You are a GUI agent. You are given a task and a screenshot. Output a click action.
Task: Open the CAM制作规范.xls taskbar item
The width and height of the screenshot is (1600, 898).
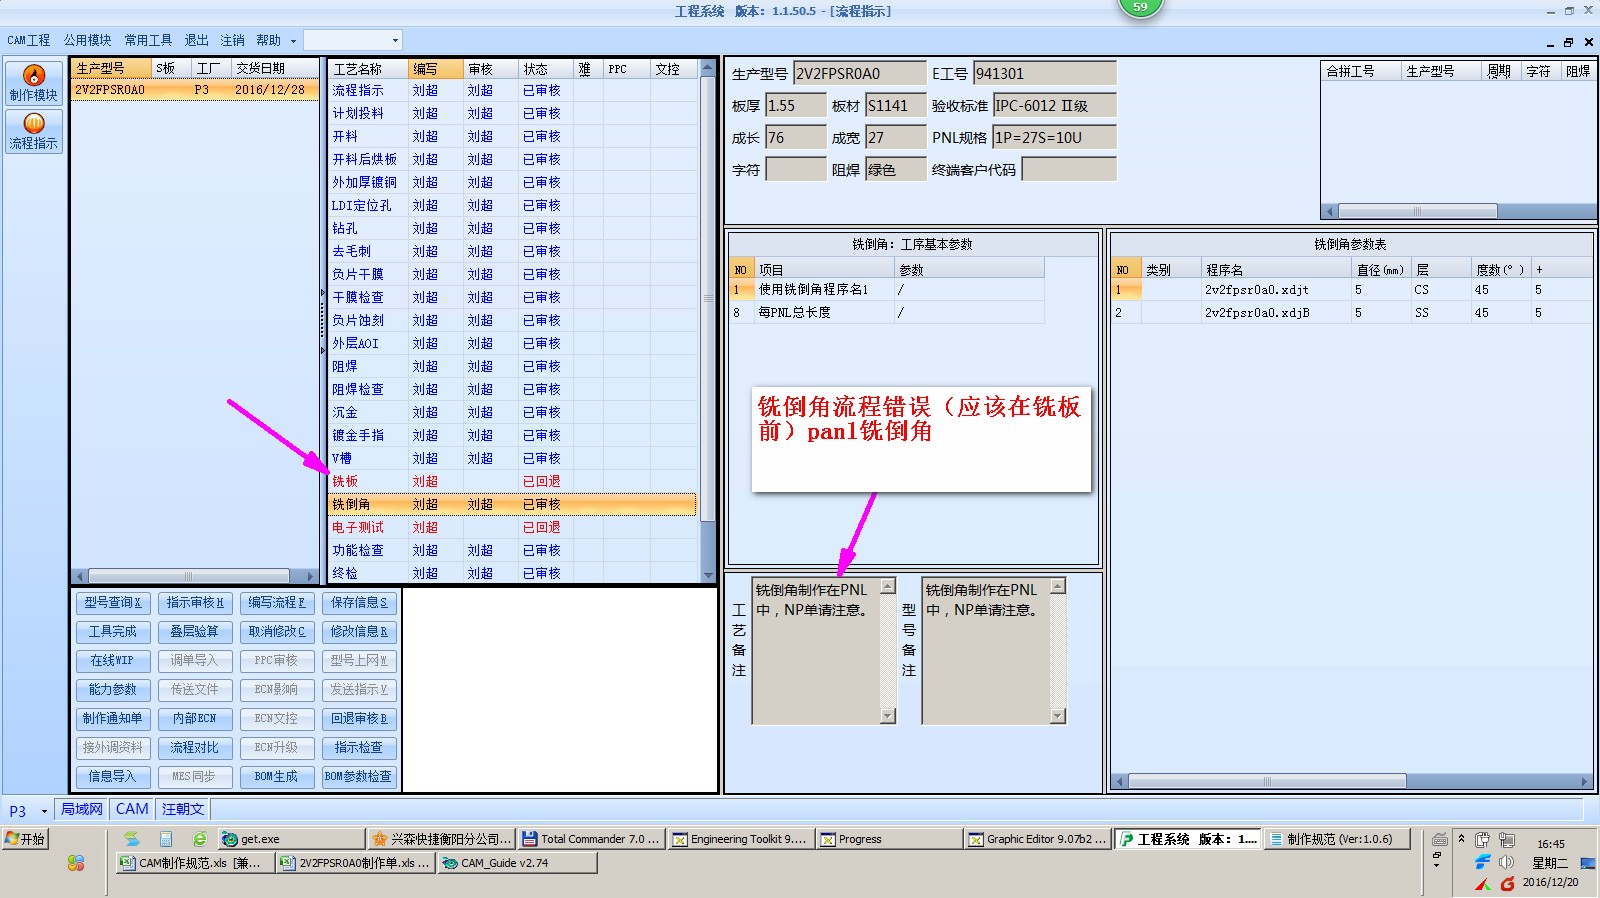pos(194,863)
